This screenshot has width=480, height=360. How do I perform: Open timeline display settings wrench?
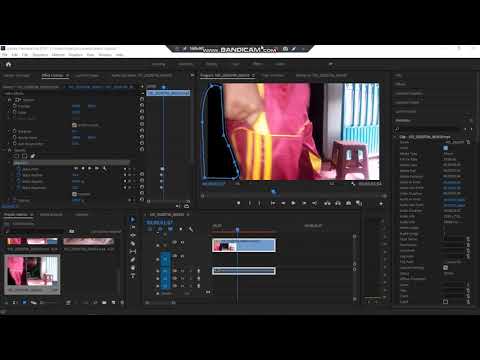[191, 229]
